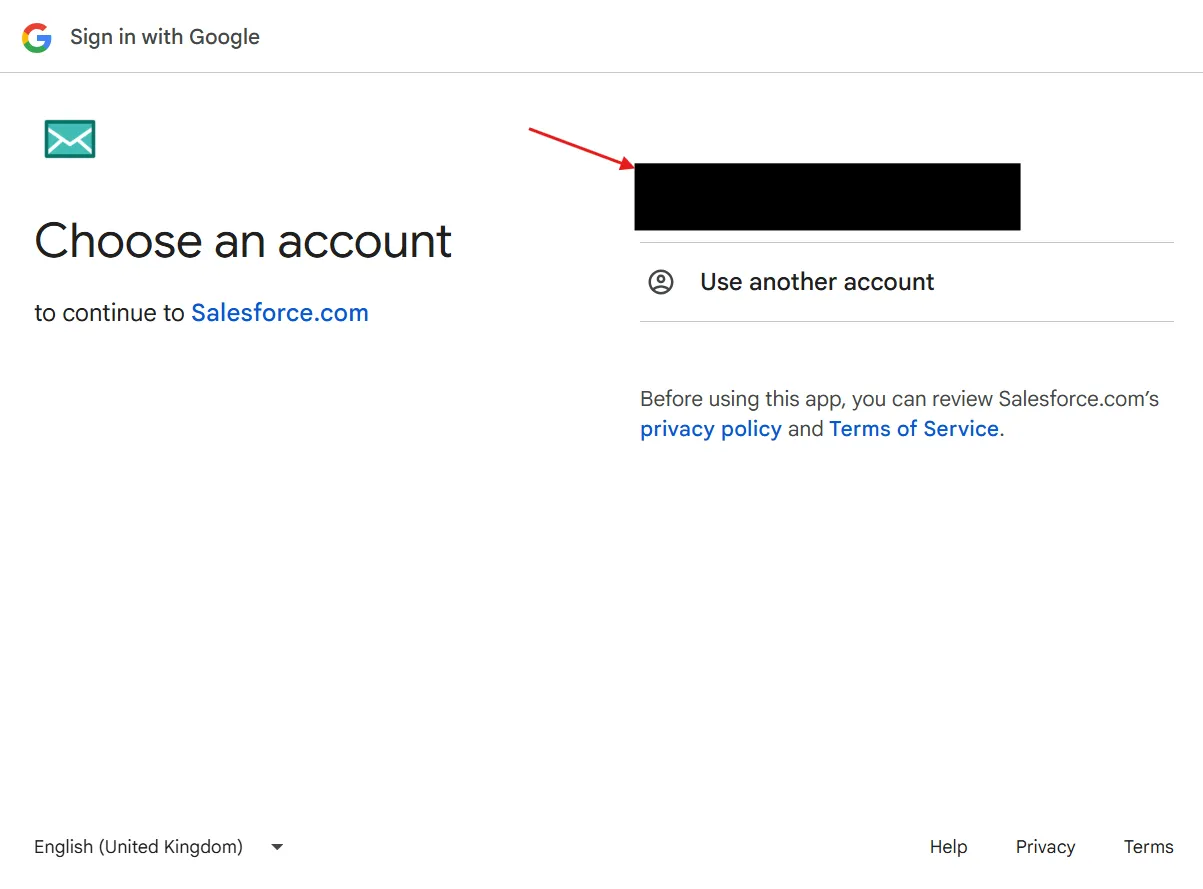
Task: Click the green envelope app icon
Action: (70, 139)
